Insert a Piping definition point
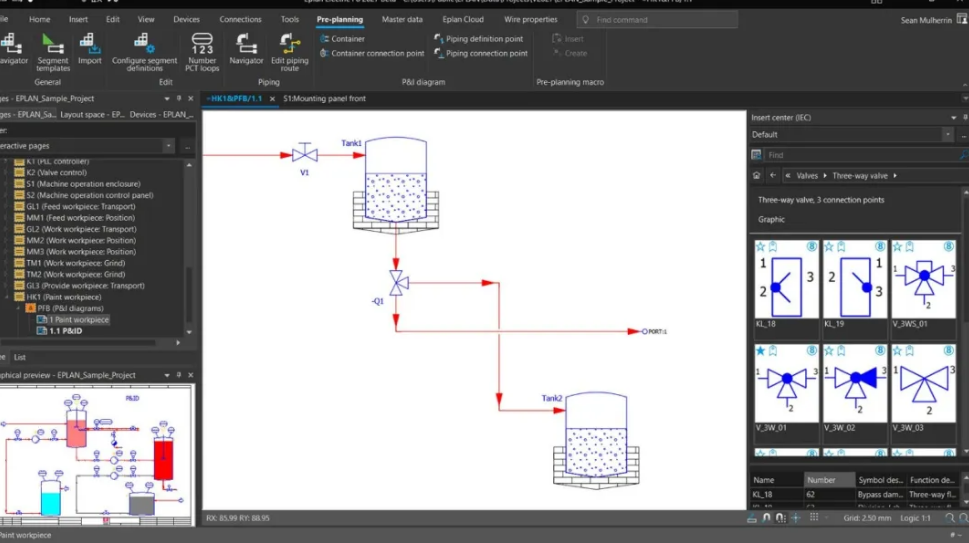The width and height of the screenshot is (969, 543). pyautogui.click(x=479, y=38)
